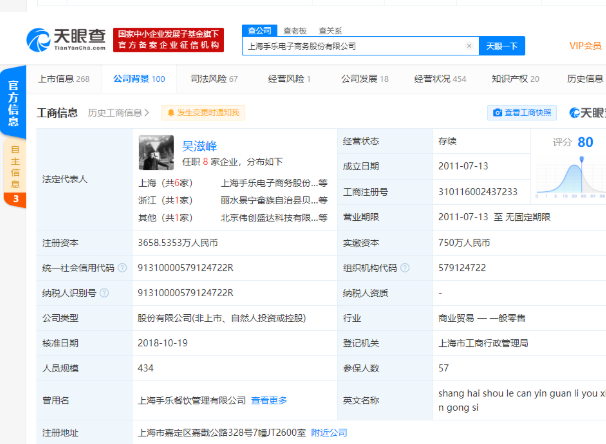
Task: Click the company type value 股份有限公司
Action: tap(221, 318)
